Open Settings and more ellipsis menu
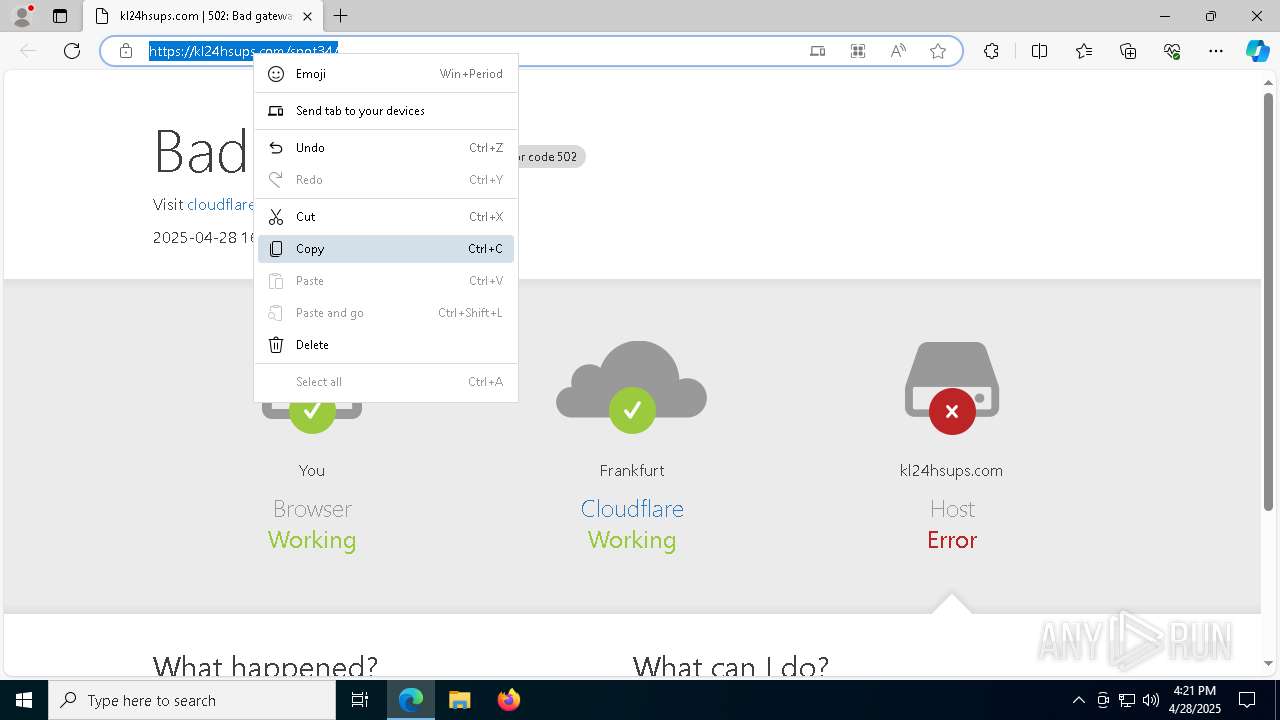 coord(1216,51)
